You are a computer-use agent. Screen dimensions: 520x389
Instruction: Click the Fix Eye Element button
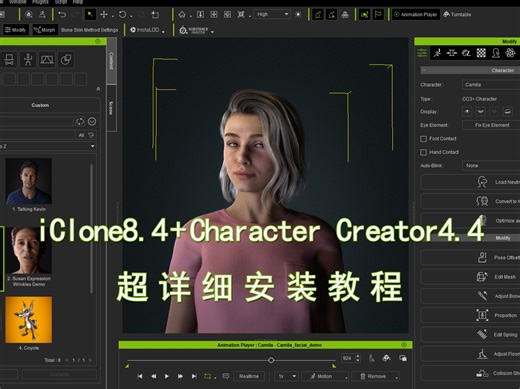pyautogui.click(x=492, y=125)
